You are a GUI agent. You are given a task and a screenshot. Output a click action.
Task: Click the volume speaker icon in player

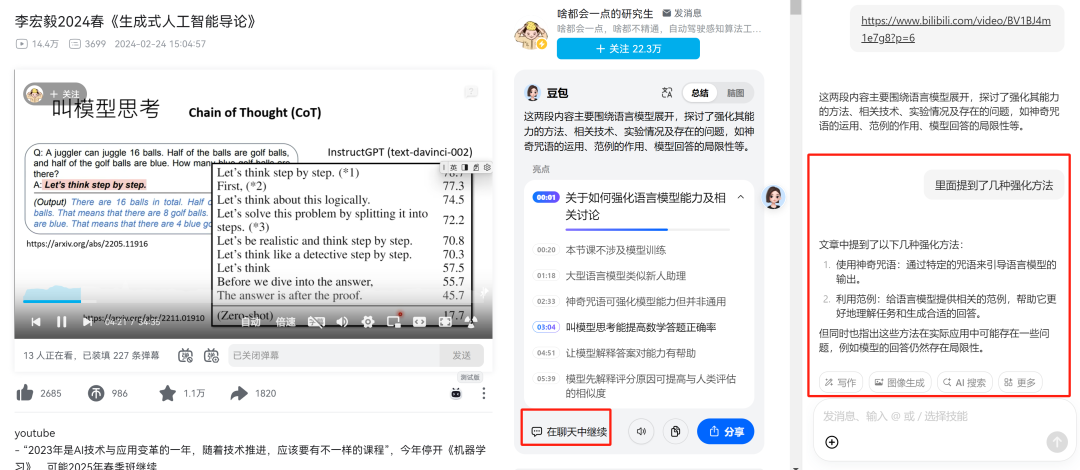(342, 321)
